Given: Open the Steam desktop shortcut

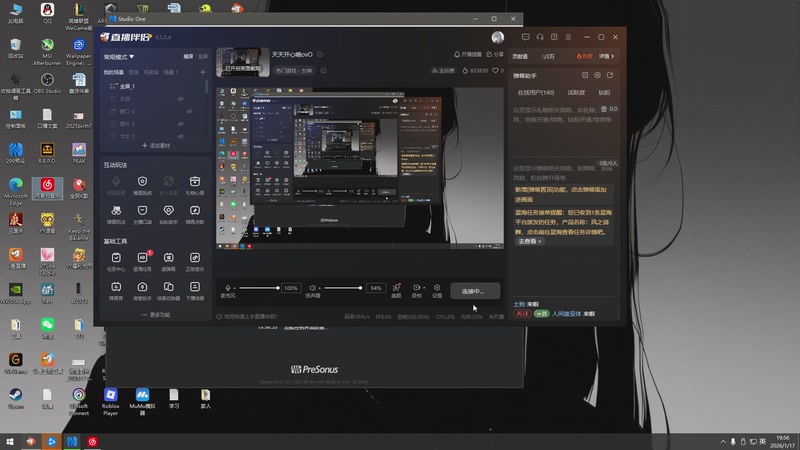Looking at the screenshot, I should point(15,398).
